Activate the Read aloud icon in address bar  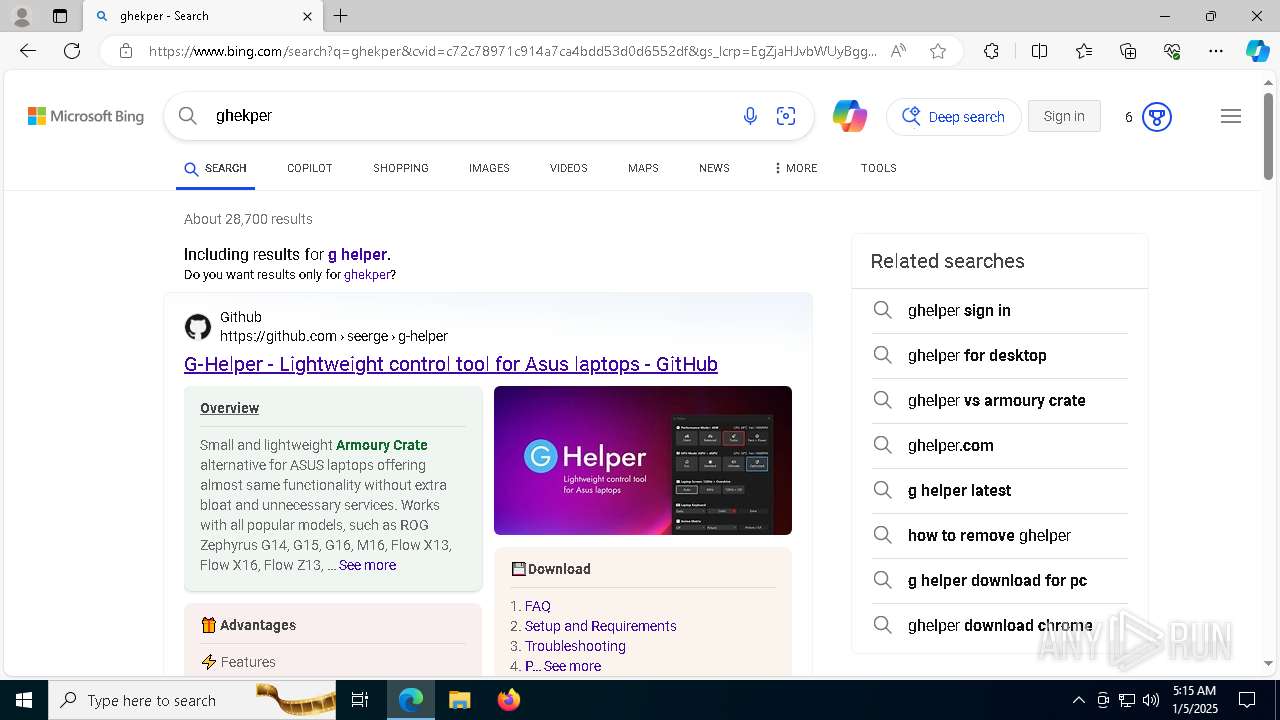point(898,51)
